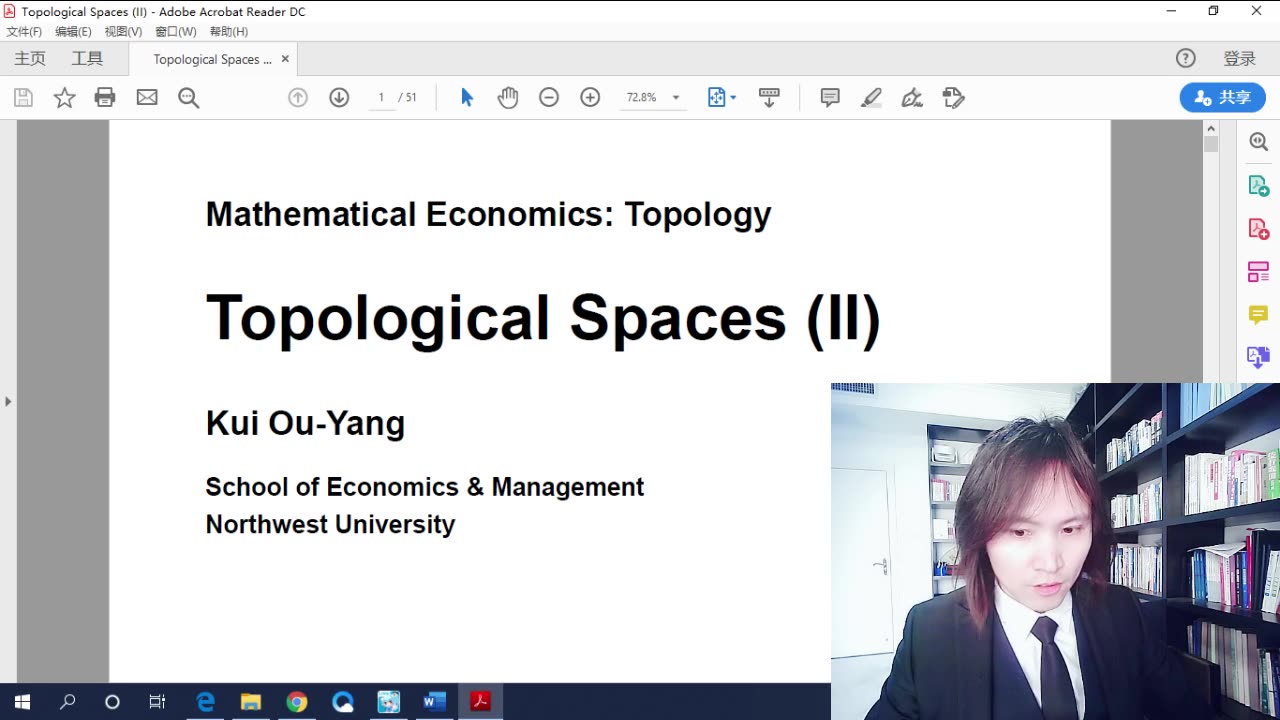1280x720 pixels.
Task: Open Cortana circle in taskbar
Action: [x=112, y=702]
